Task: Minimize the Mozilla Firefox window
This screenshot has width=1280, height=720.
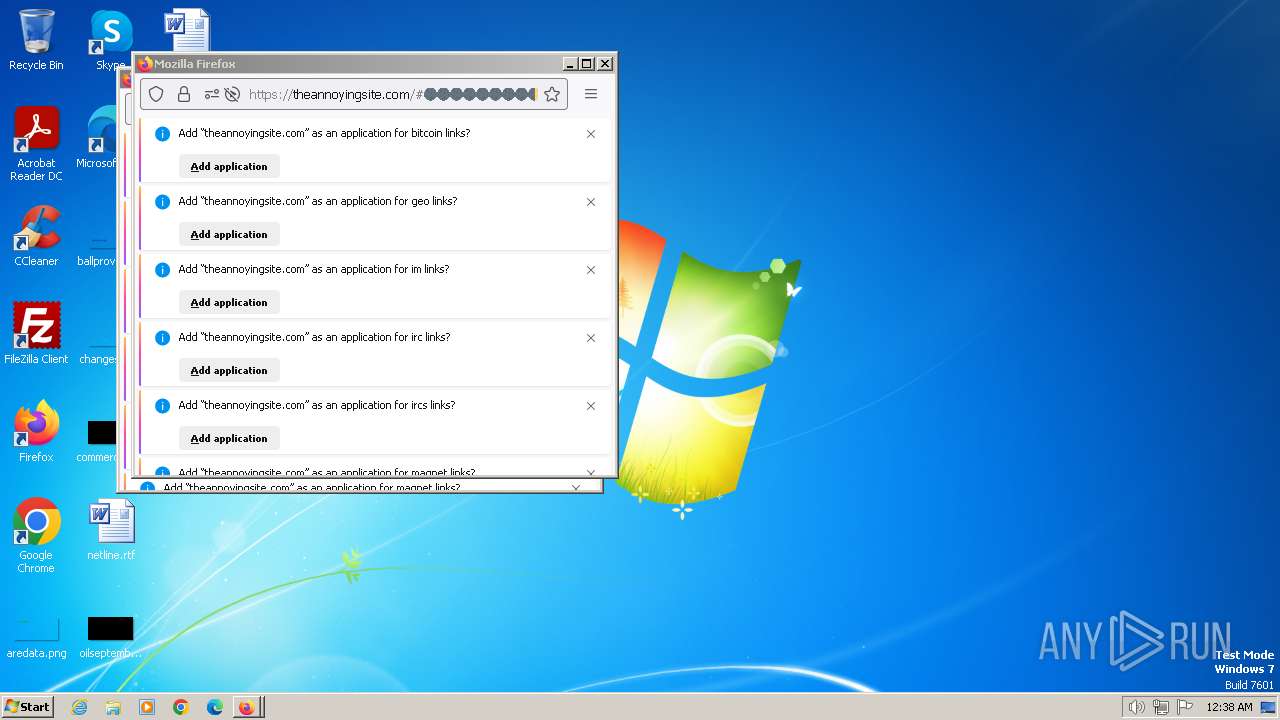Action: [570, 64]
